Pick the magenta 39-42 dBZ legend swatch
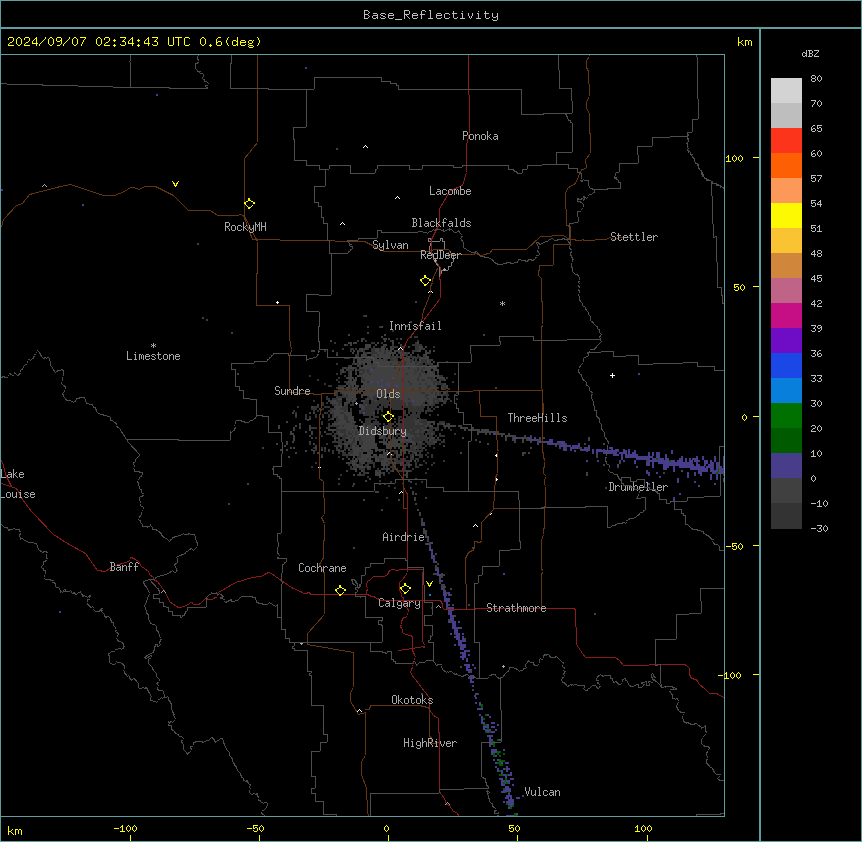 786,315
